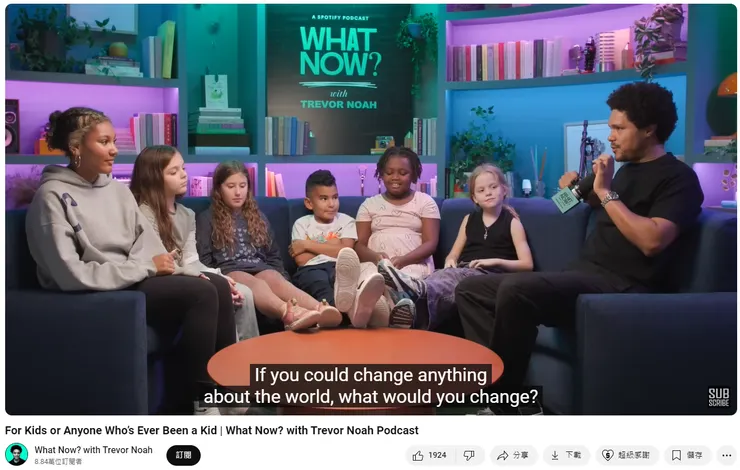Click the thumbs-up like icon
Image resolution: width=740 pixels, height=470 pixels.
(418, 455)
